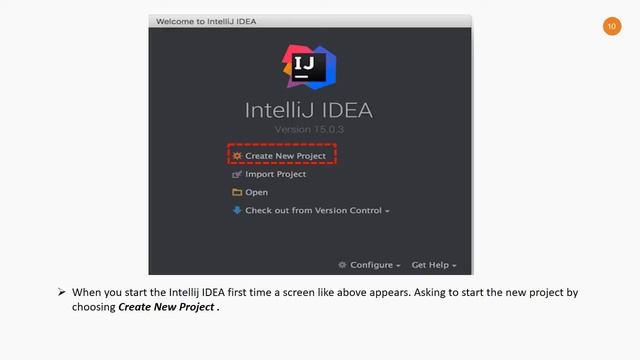Click the Open folder icon
The image size is (640, 360).
[237, 192]
